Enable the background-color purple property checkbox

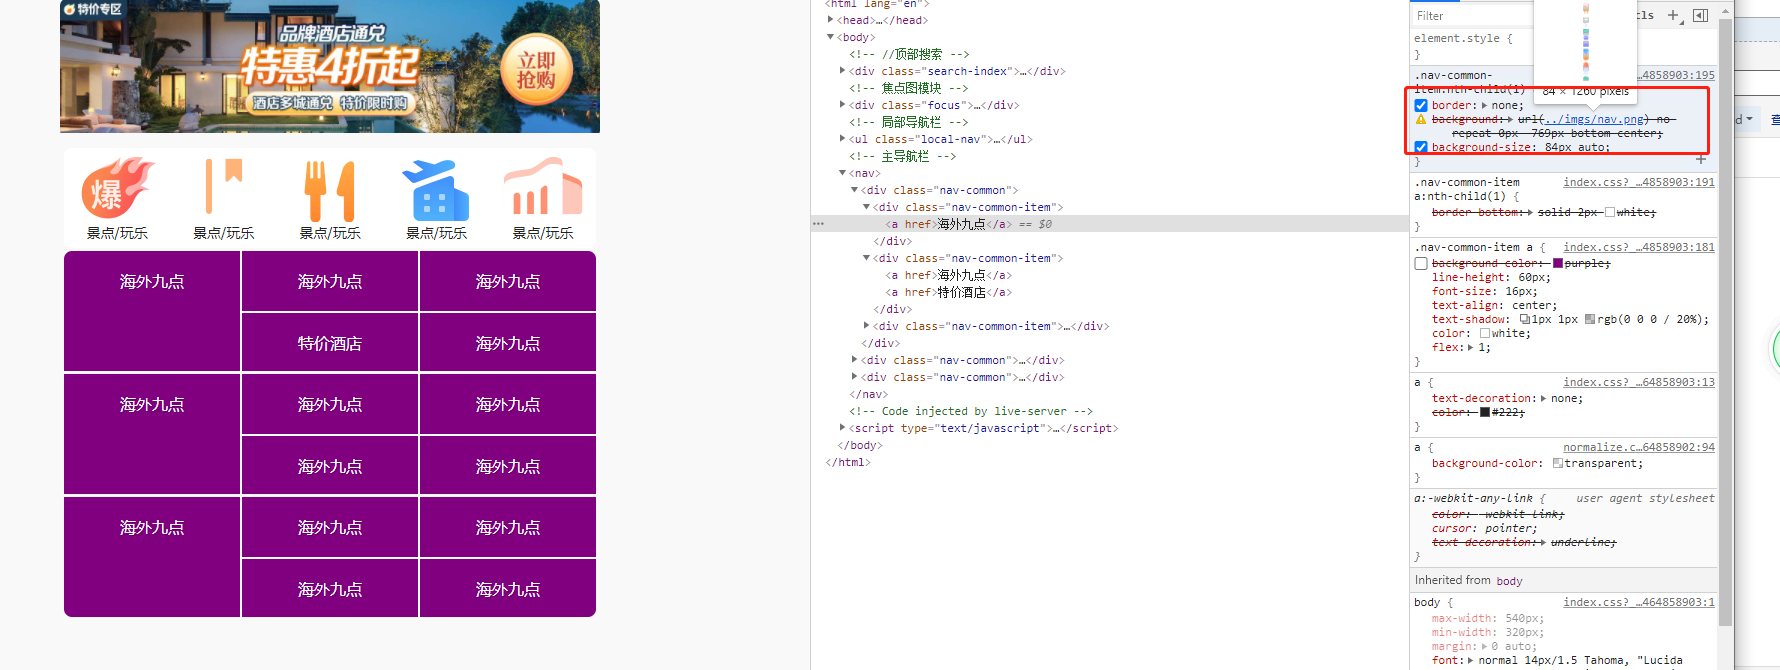click(x=1421, y=263)
